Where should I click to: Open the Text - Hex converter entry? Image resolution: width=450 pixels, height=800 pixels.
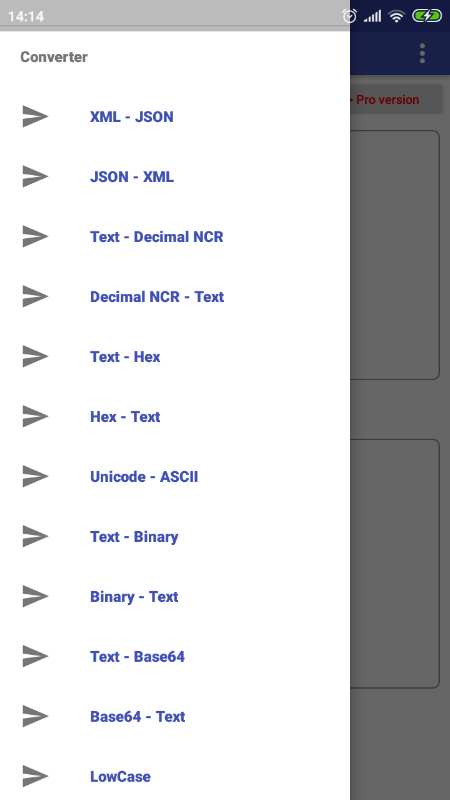coord(175,357)
